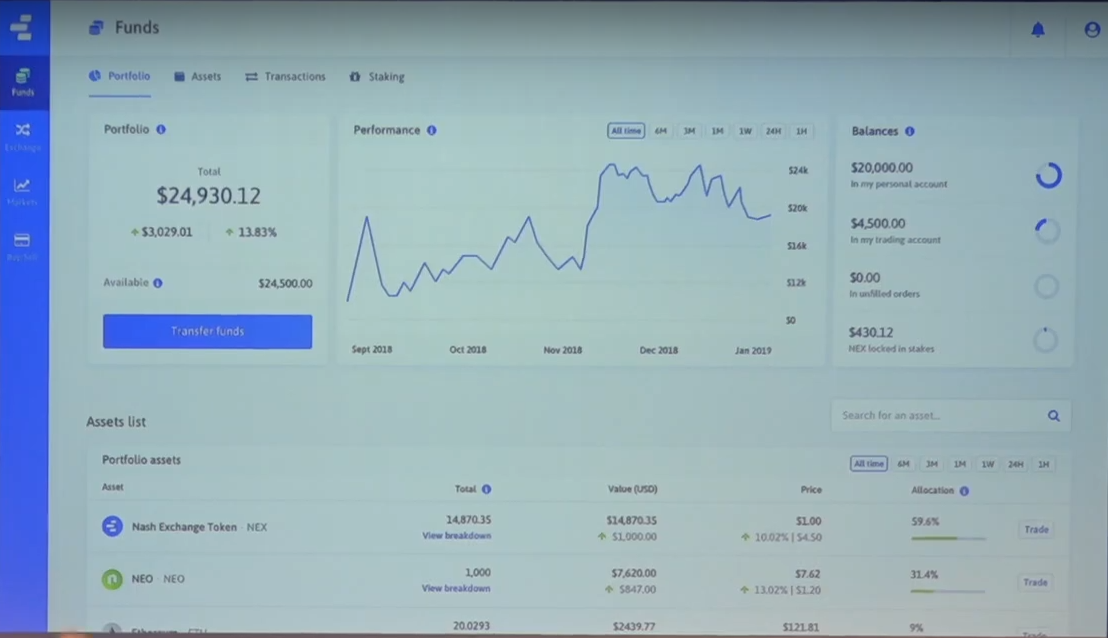
Task: Select All time range on Performance chart
Action: click(x=625, y=131)
